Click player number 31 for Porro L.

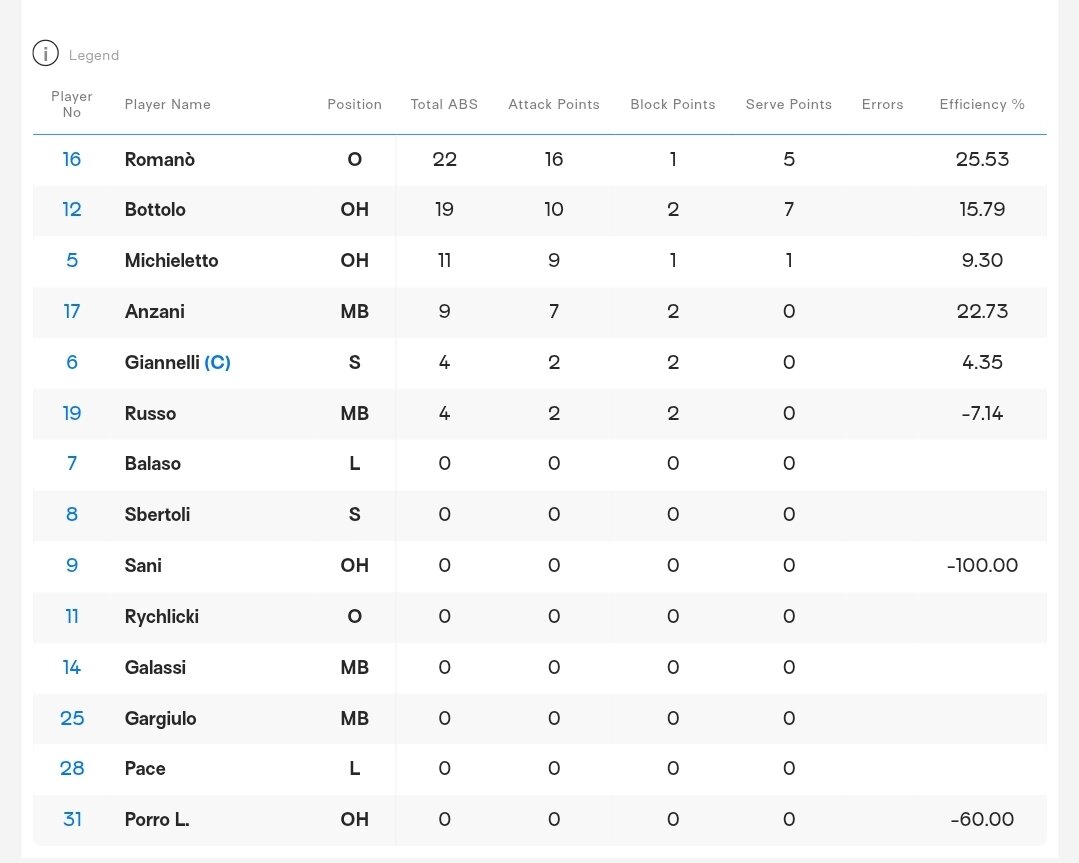click(72, 819)
